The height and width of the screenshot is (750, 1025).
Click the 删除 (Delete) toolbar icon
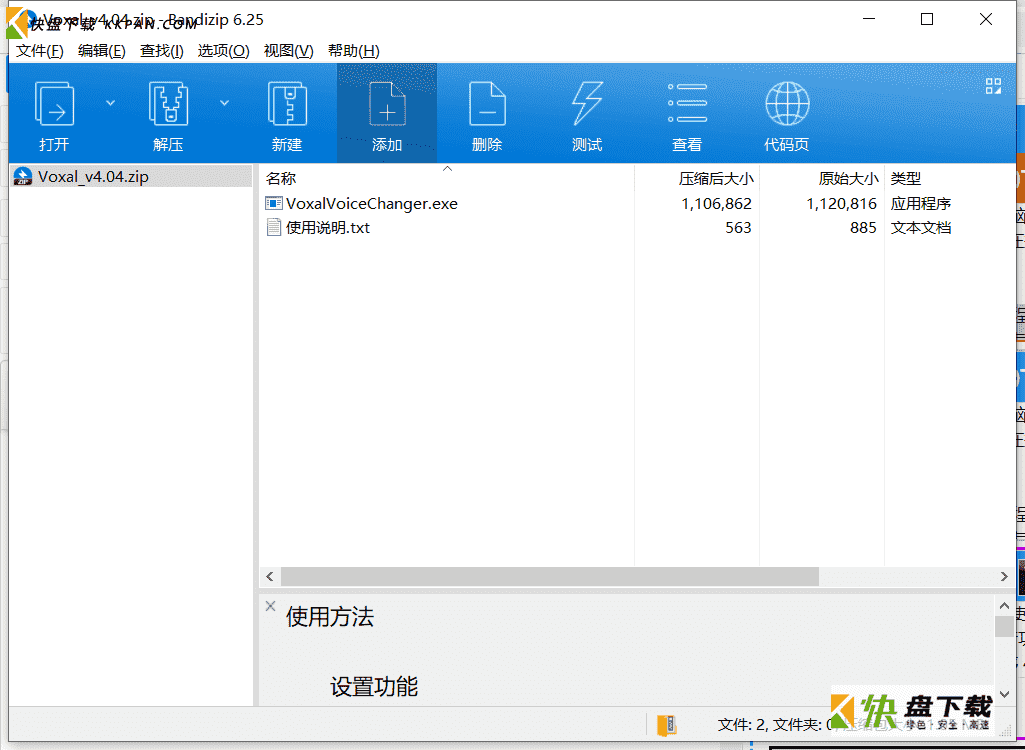pyautogui.click(x=487, y=105)
